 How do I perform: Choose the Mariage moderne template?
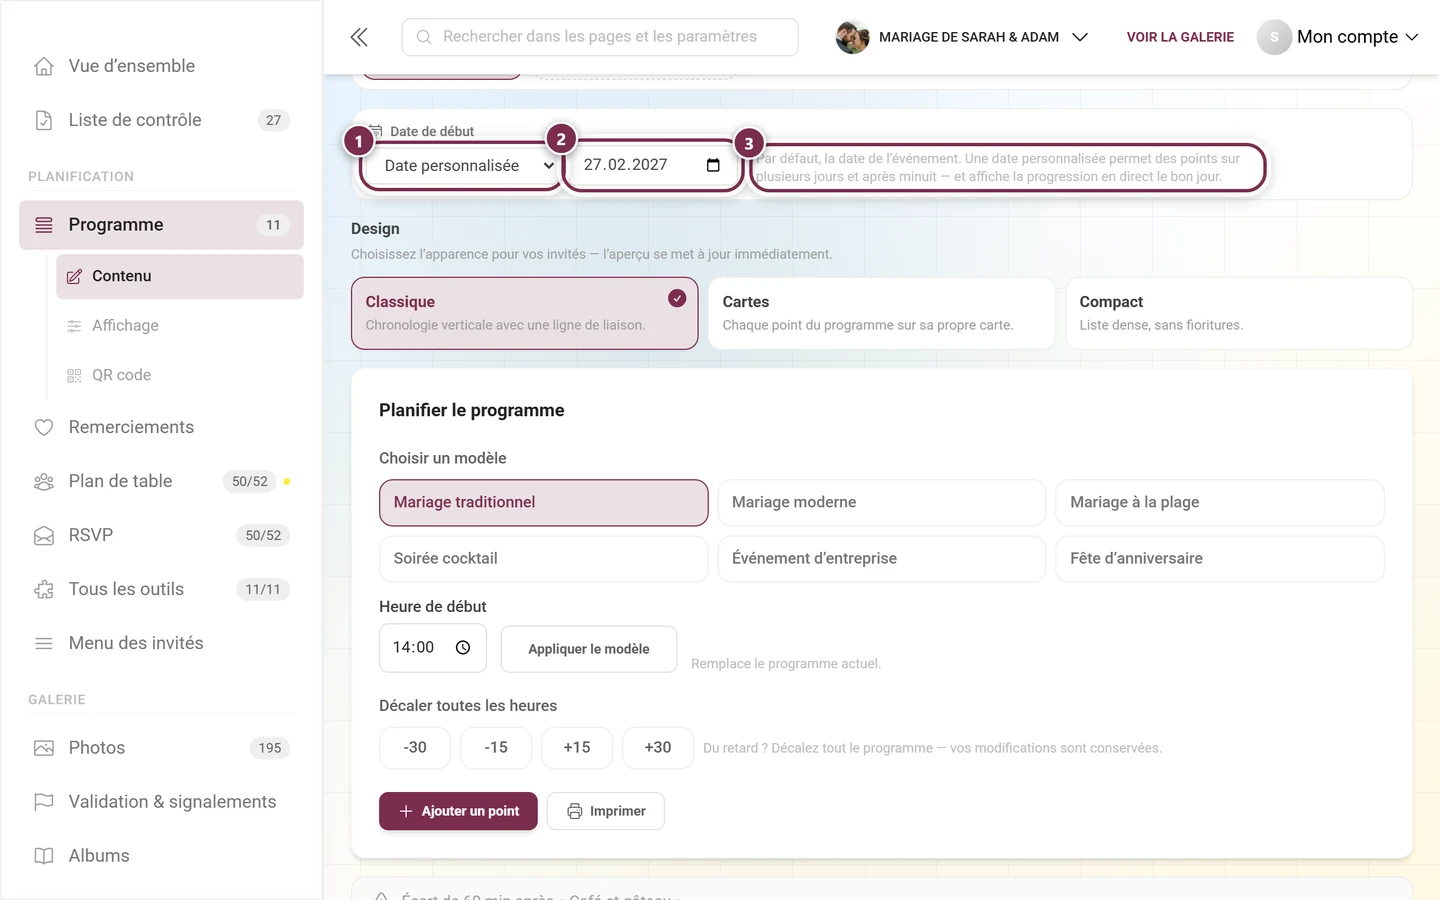882,503
